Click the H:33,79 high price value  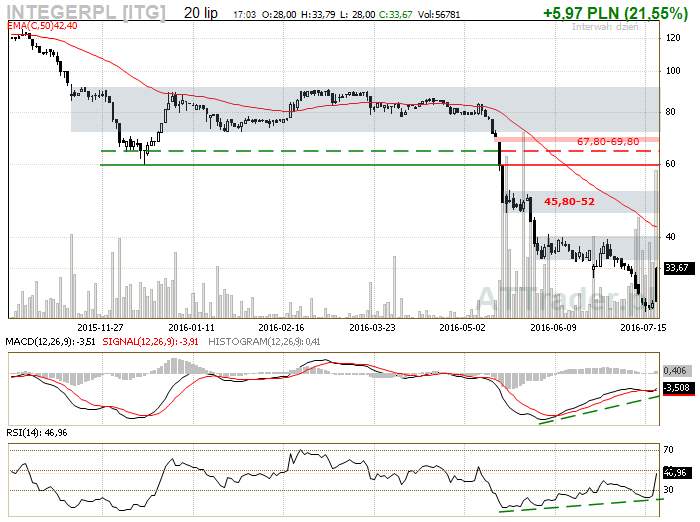coord(318,15)
